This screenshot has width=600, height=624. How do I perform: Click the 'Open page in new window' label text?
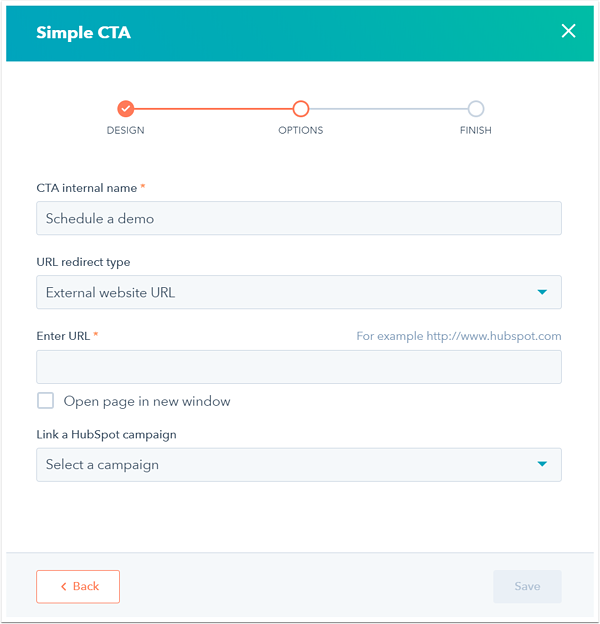coord(147,402)
